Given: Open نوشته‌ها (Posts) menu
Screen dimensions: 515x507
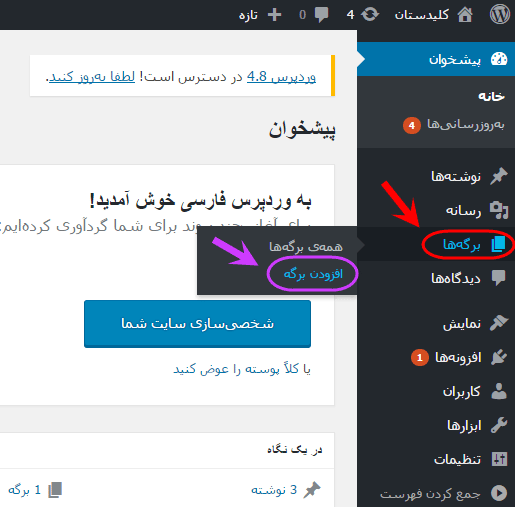Looking at the screenshot, I should pos(456,176).
